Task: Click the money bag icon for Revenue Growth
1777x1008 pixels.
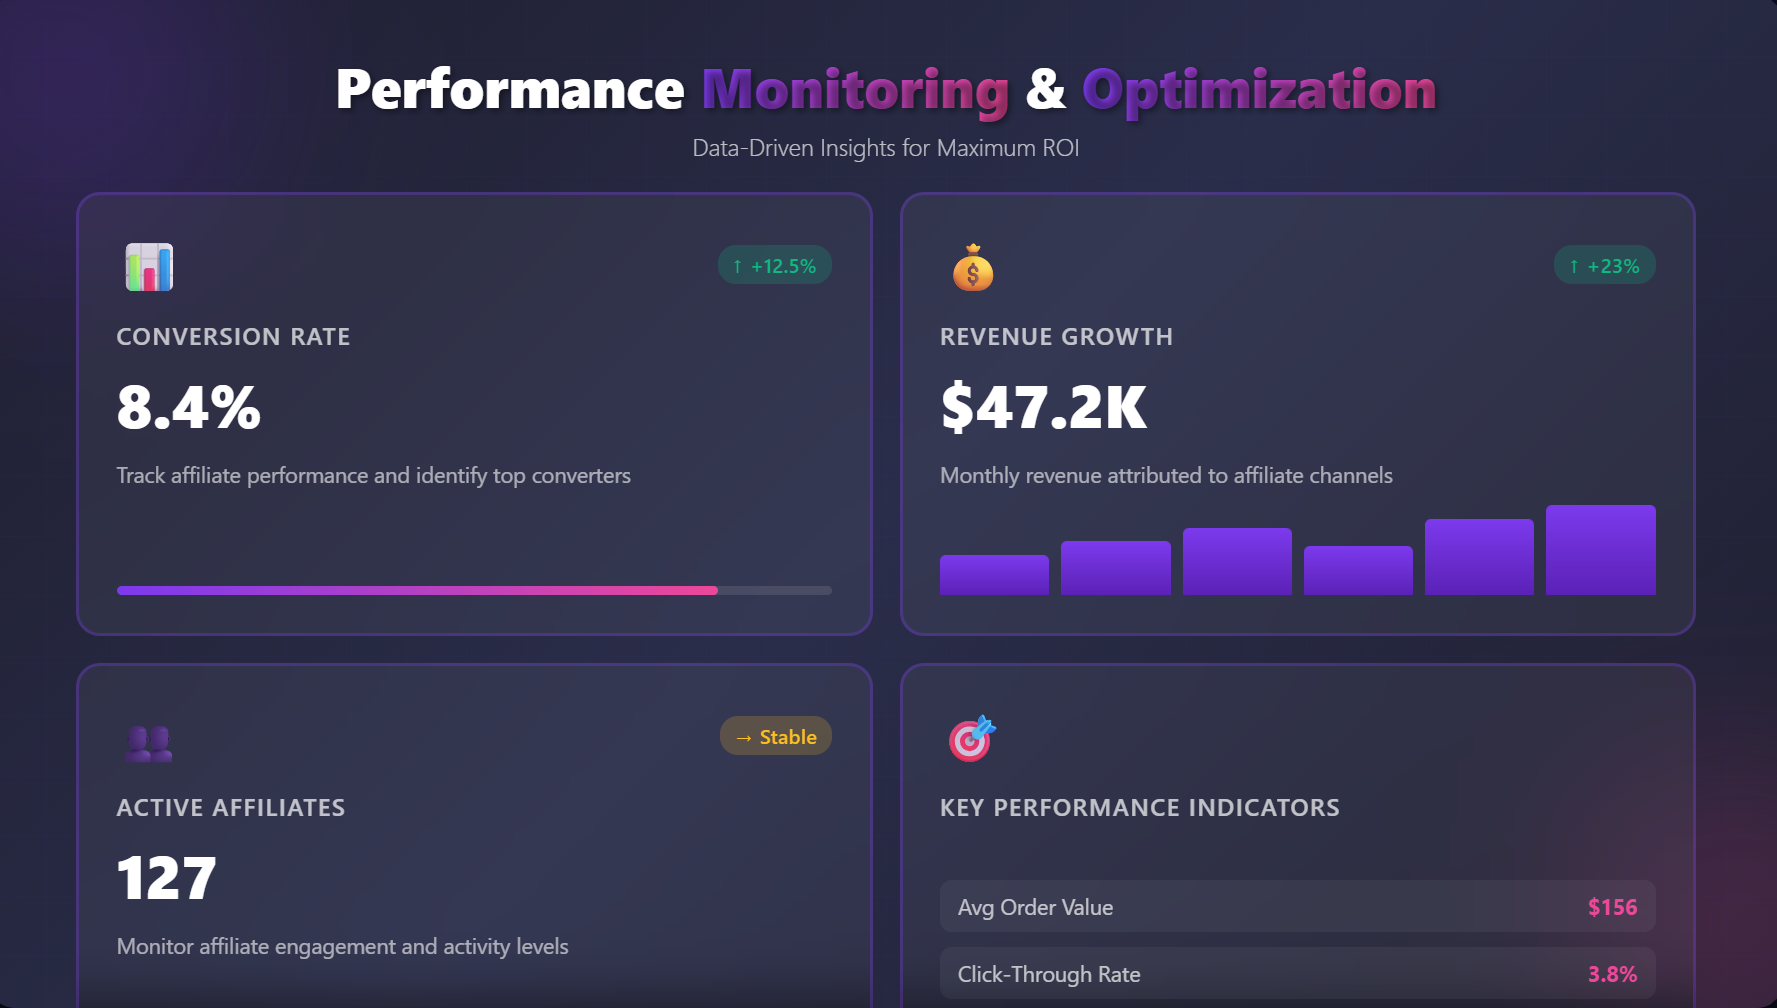Action: (x=972, y=267)
